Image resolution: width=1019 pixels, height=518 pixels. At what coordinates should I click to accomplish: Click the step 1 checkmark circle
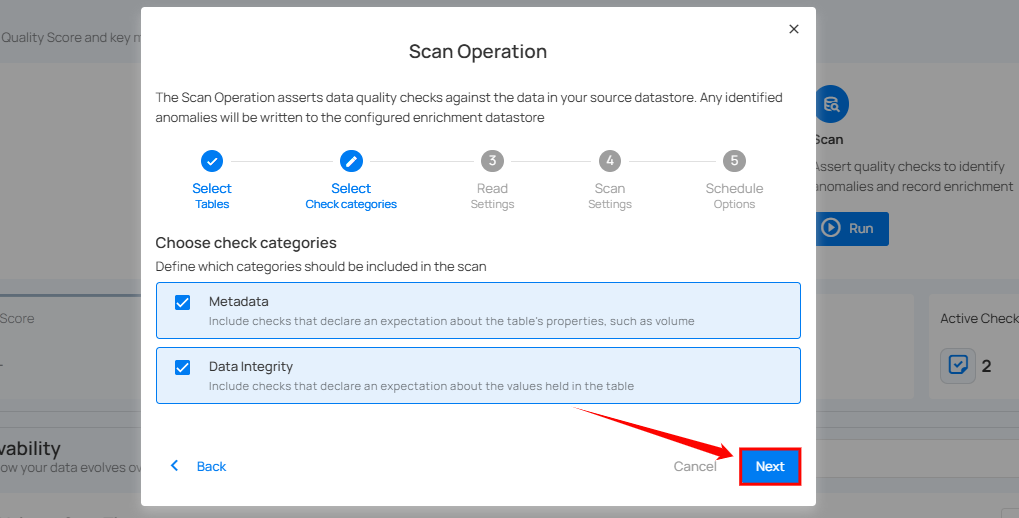tap(212, 161)
